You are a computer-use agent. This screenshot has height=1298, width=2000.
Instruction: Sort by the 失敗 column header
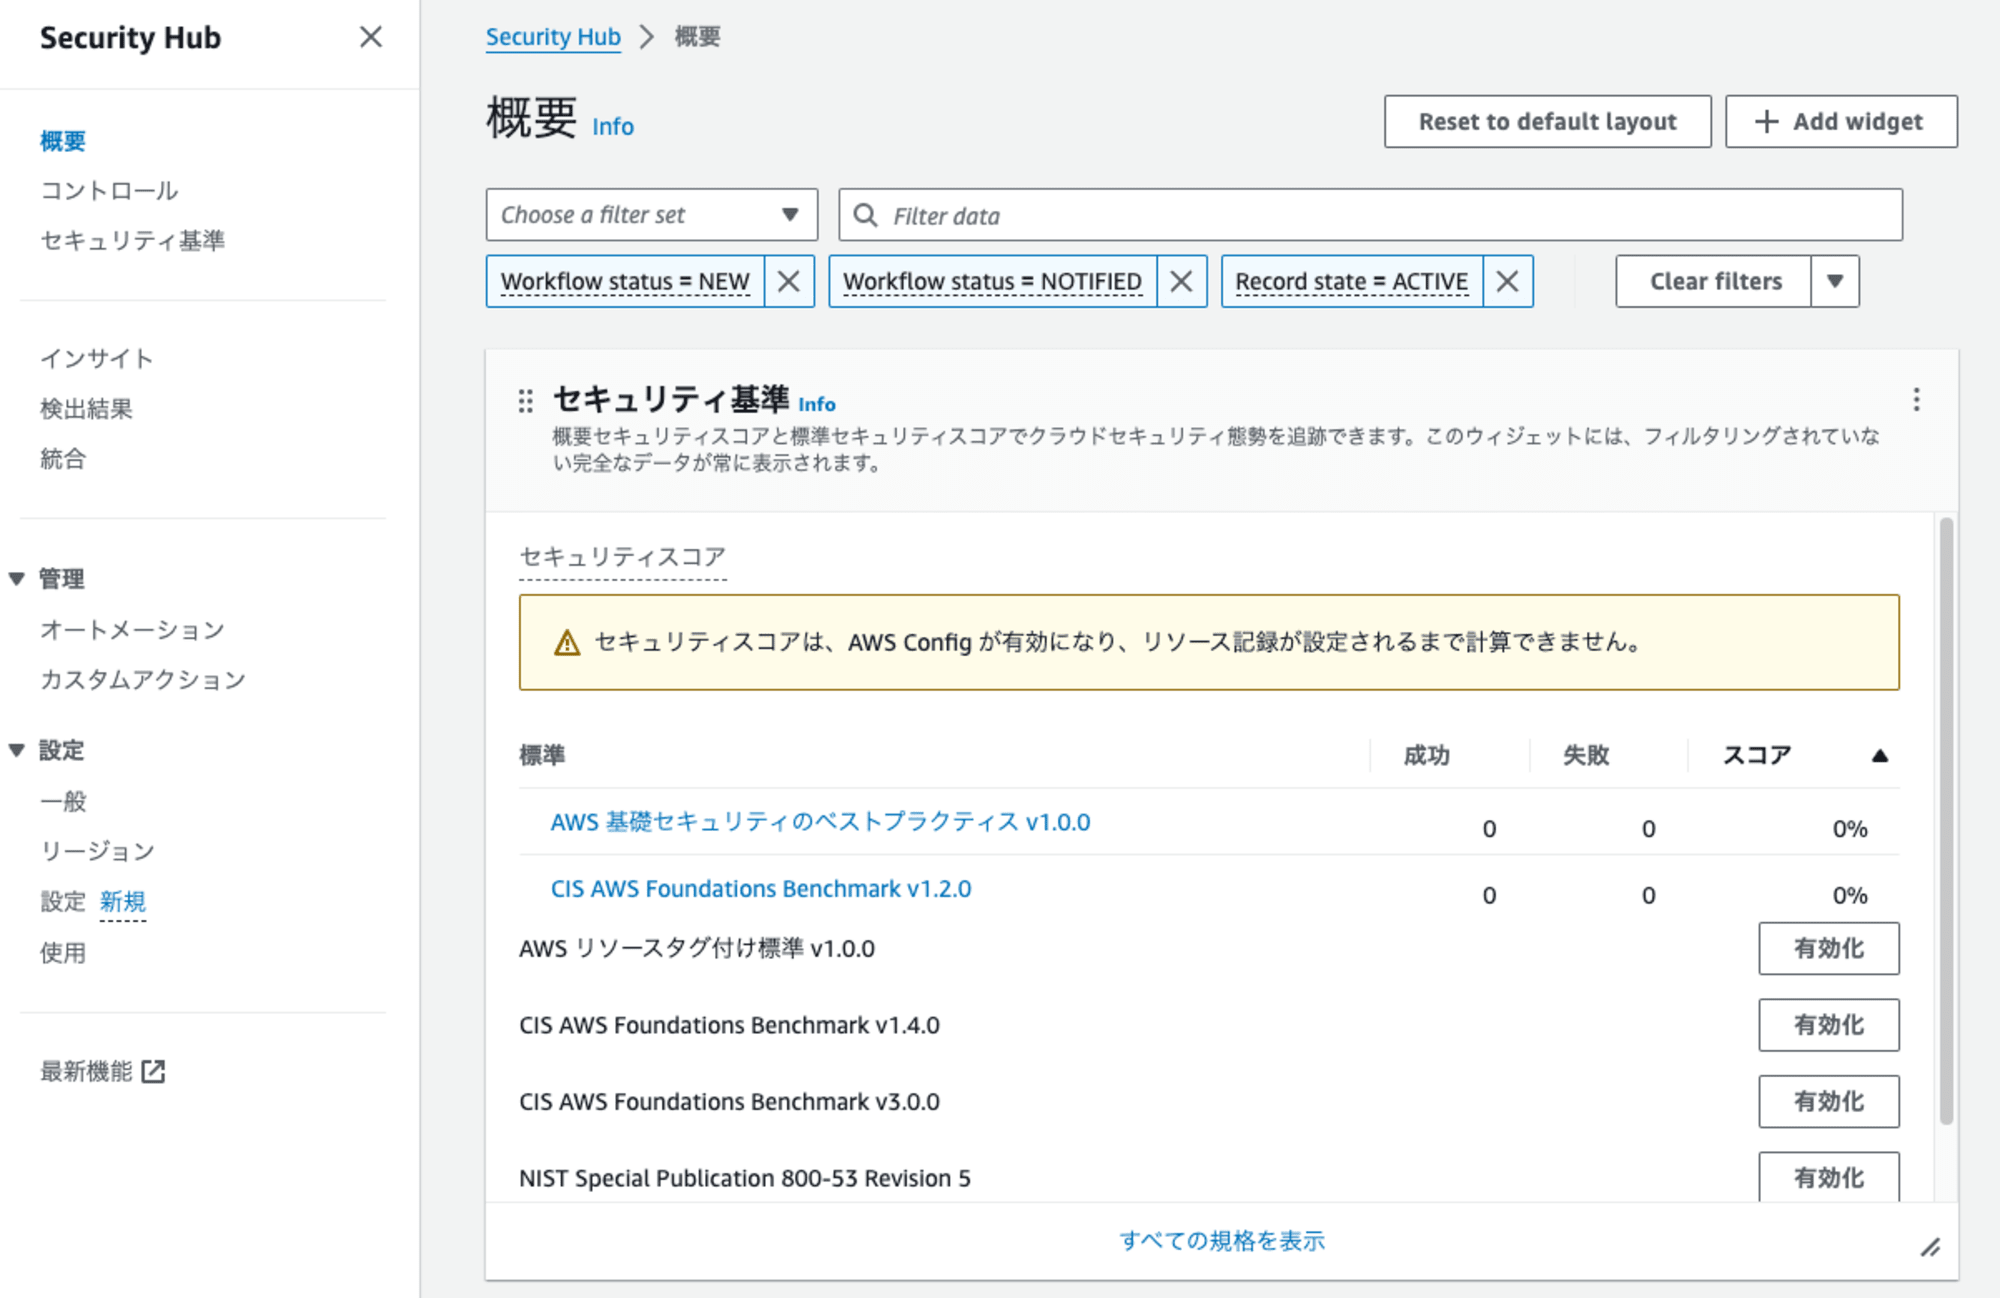(1586, 755)
